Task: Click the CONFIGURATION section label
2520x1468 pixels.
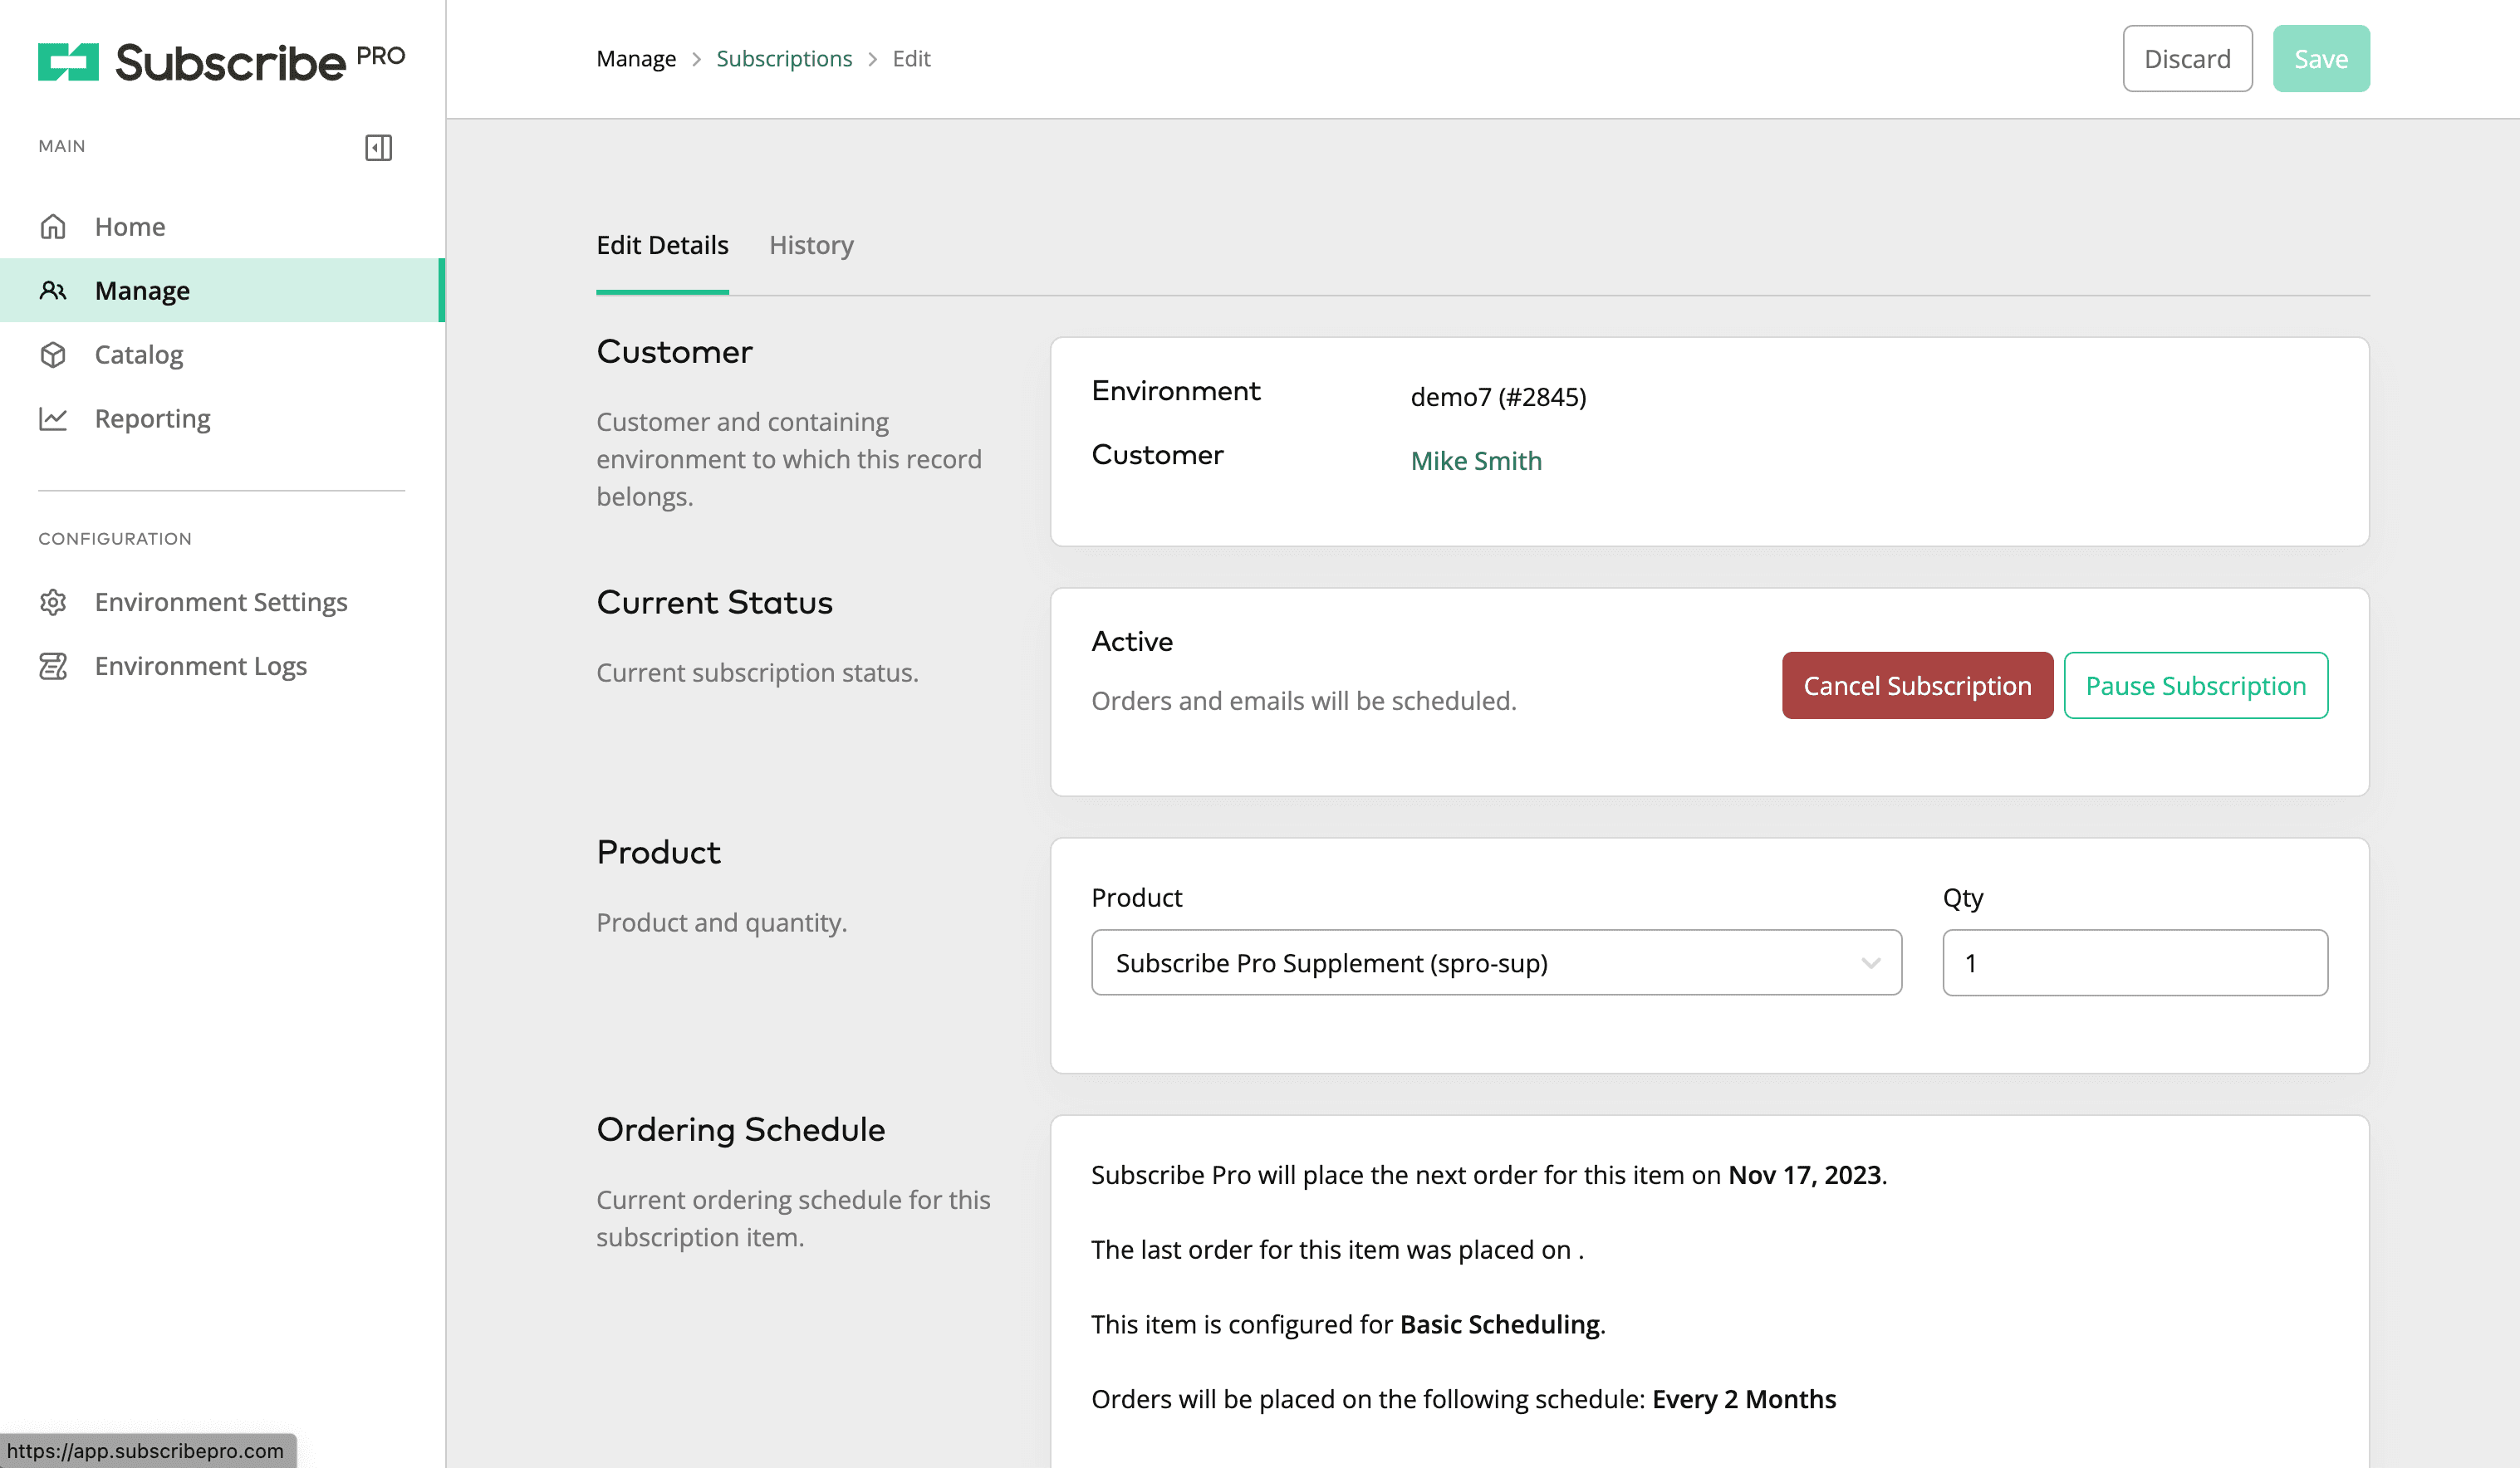Action: point(115,539)
